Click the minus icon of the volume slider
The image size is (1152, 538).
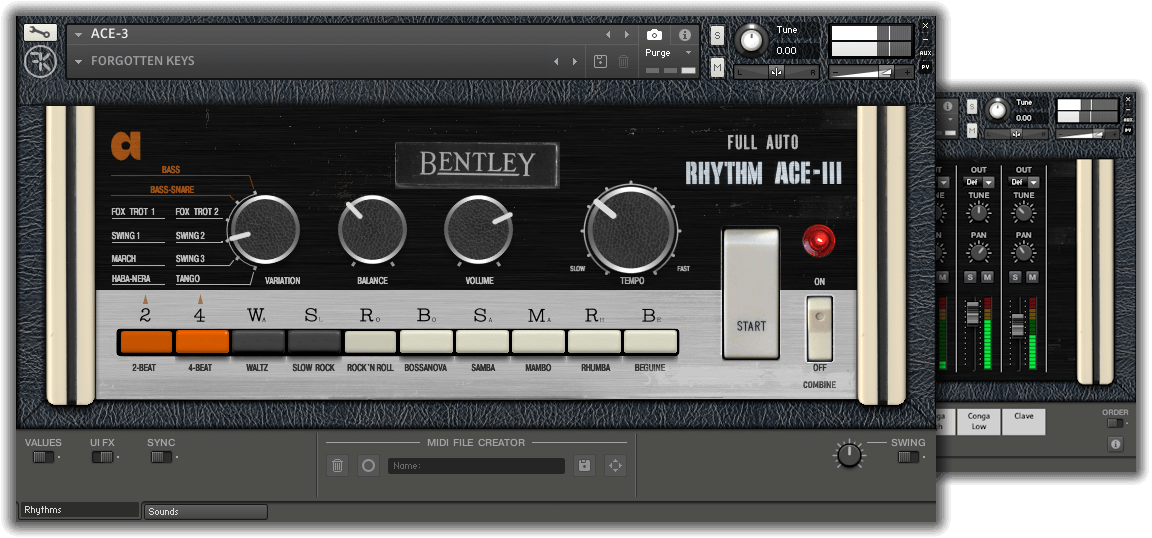point(835,72)
